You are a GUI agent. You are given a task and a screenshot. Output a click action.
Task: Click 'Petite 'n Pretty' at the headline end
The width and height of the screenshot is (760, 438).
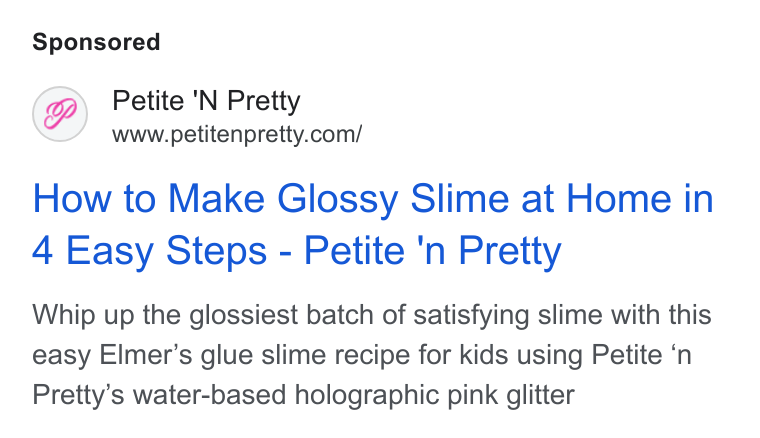tap(432, 251)
